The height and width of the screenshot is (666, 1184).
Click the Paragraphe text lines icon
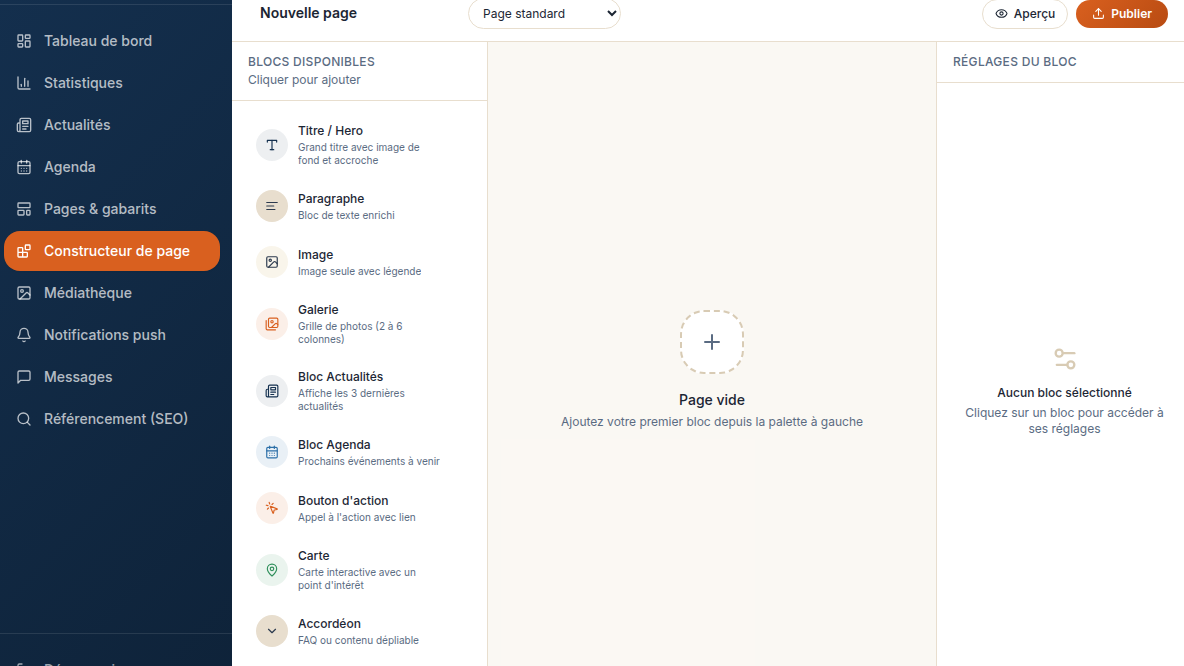(272, 206)
